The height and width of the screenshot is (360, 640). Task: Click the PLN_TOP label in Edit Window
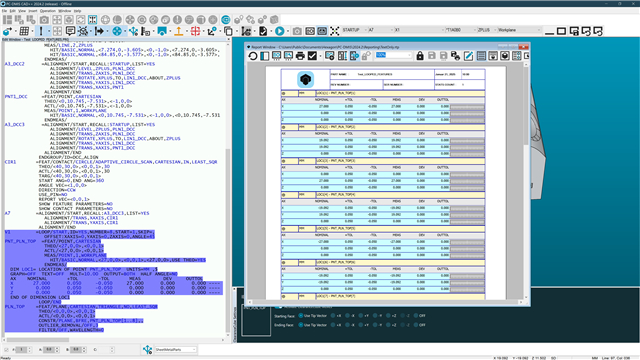coord(15,307)
